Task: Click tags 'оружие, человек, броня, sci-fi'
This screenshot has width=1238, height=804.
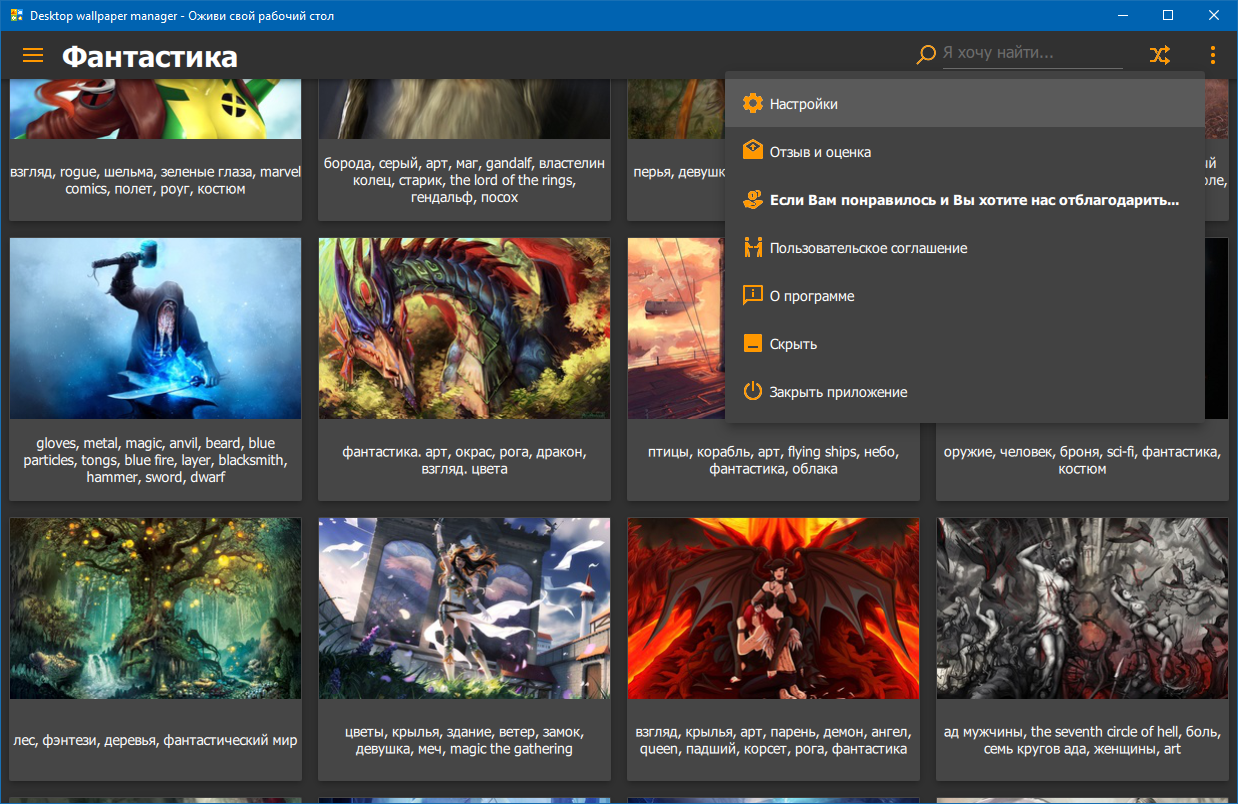Action: (1082, 460)
